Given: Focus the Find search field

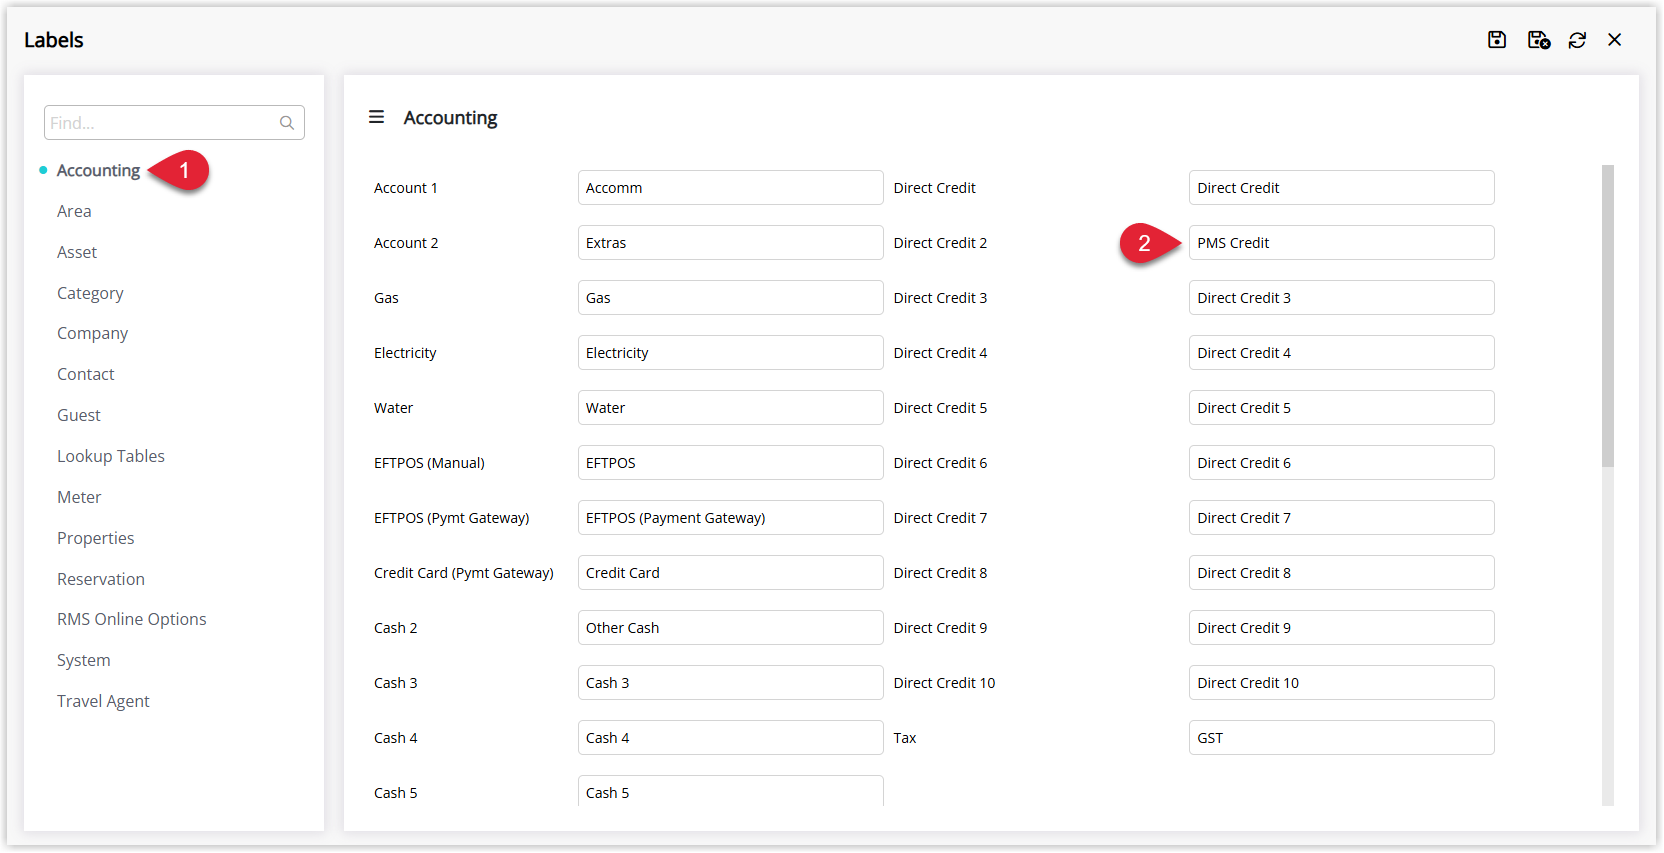Looking at the screenshot, I should (174, 123).
